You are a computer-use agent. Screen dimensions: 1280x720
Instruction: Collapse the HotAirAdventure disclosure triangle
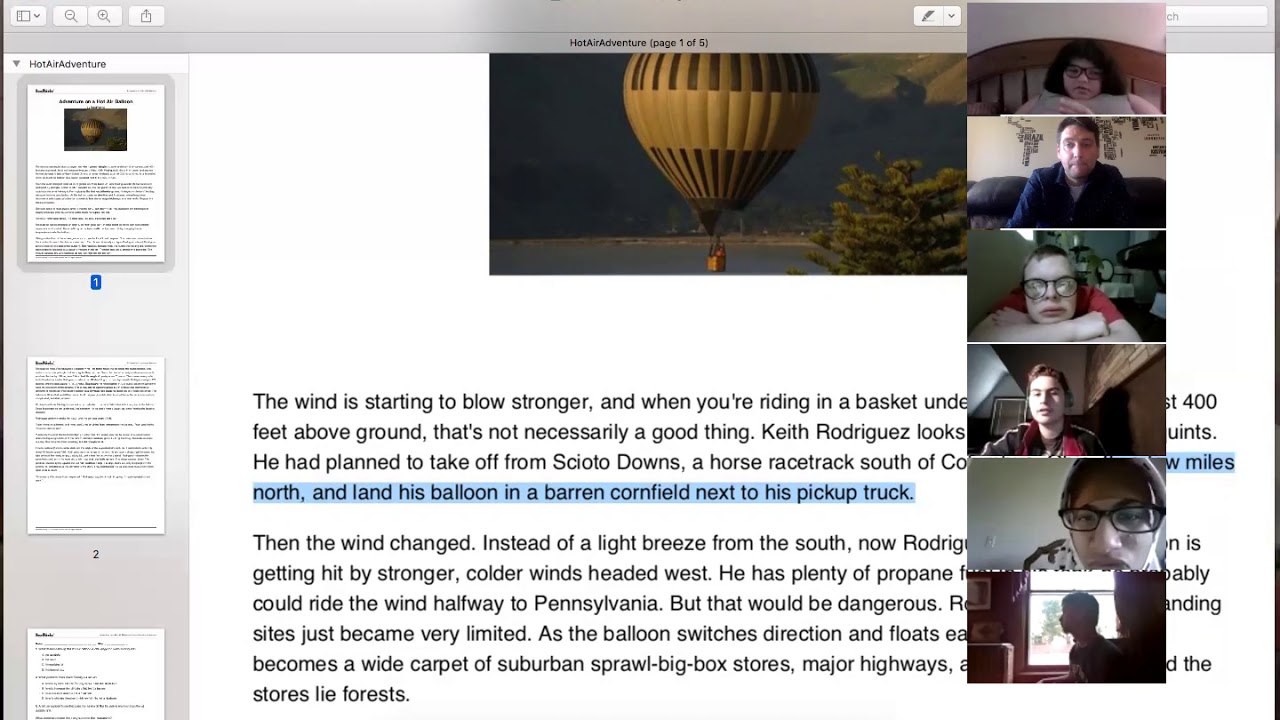[16, 63]
